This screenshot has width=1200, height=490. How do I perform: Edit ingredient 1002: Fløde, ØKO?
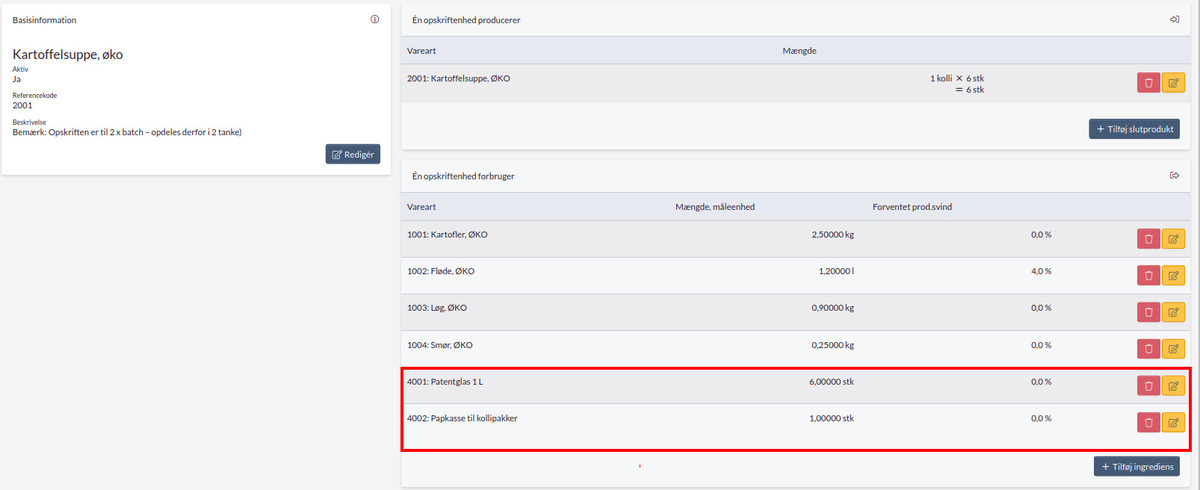pyautogui.click(x=1173, y=276)
